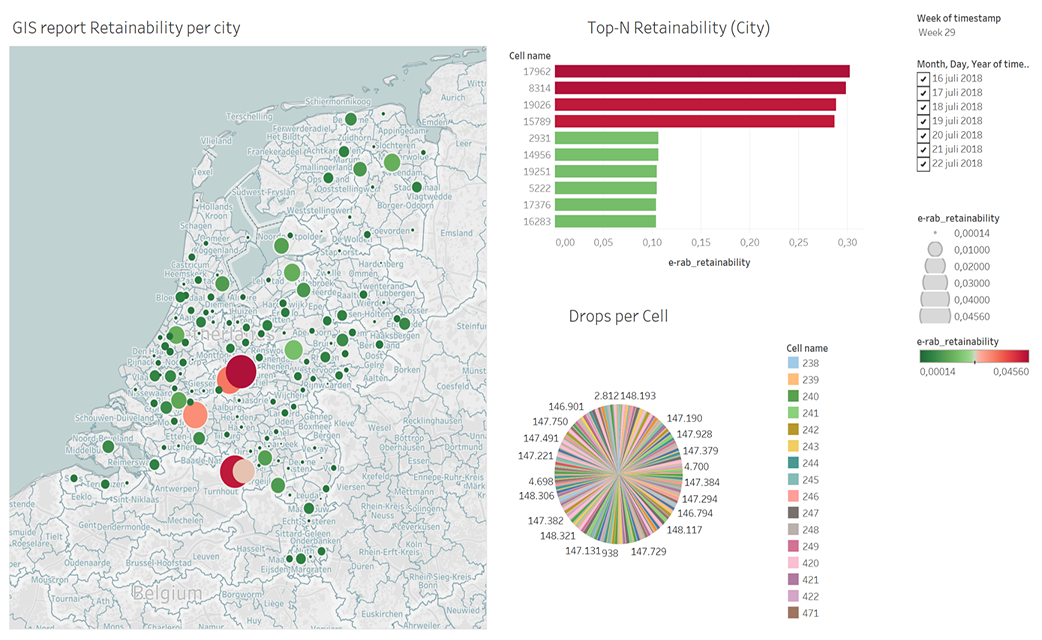Uncheck the 20 juli 2018 date
1042x640 pixels.
[x=923, y=136]
